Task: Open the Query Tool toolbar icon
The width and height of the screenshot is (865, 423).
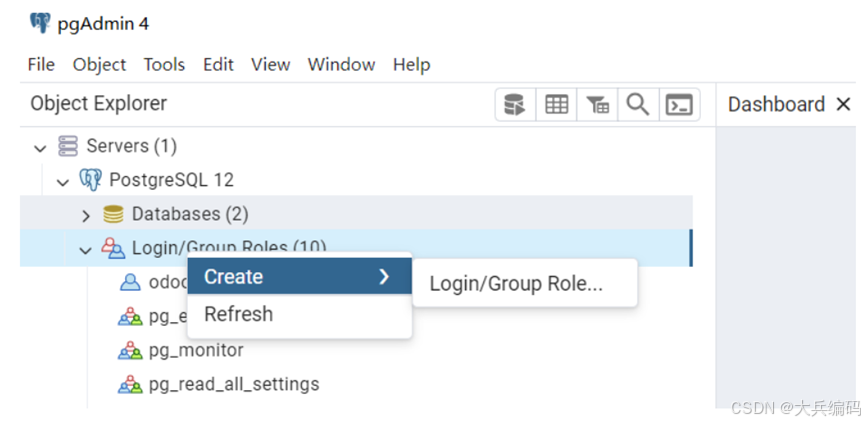Action: 515,104
